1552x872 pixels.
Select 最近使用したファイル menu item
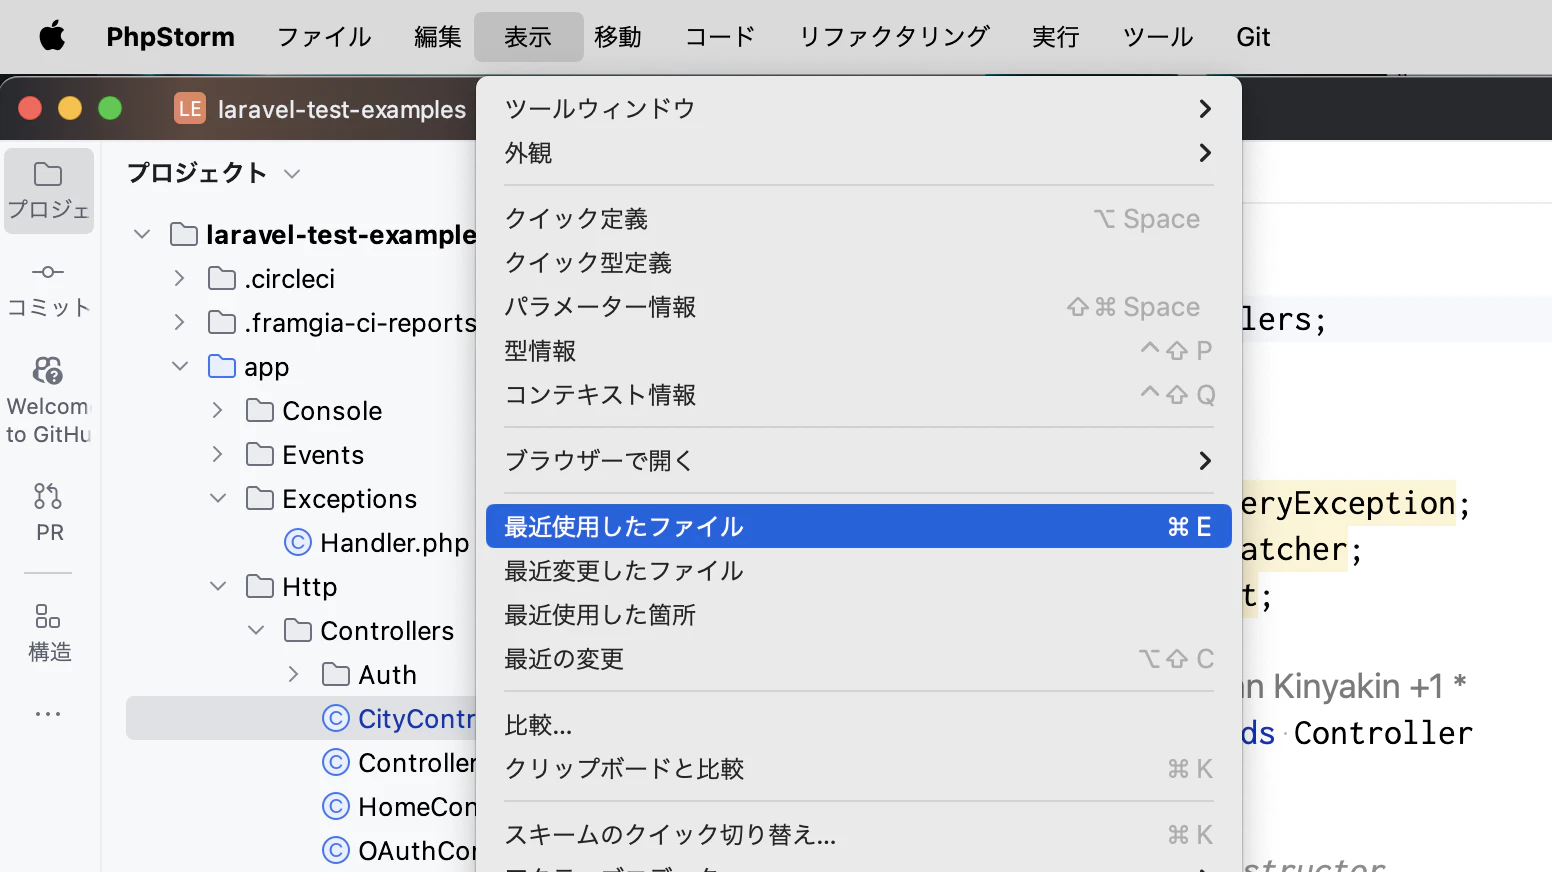(x=858, y=526)
